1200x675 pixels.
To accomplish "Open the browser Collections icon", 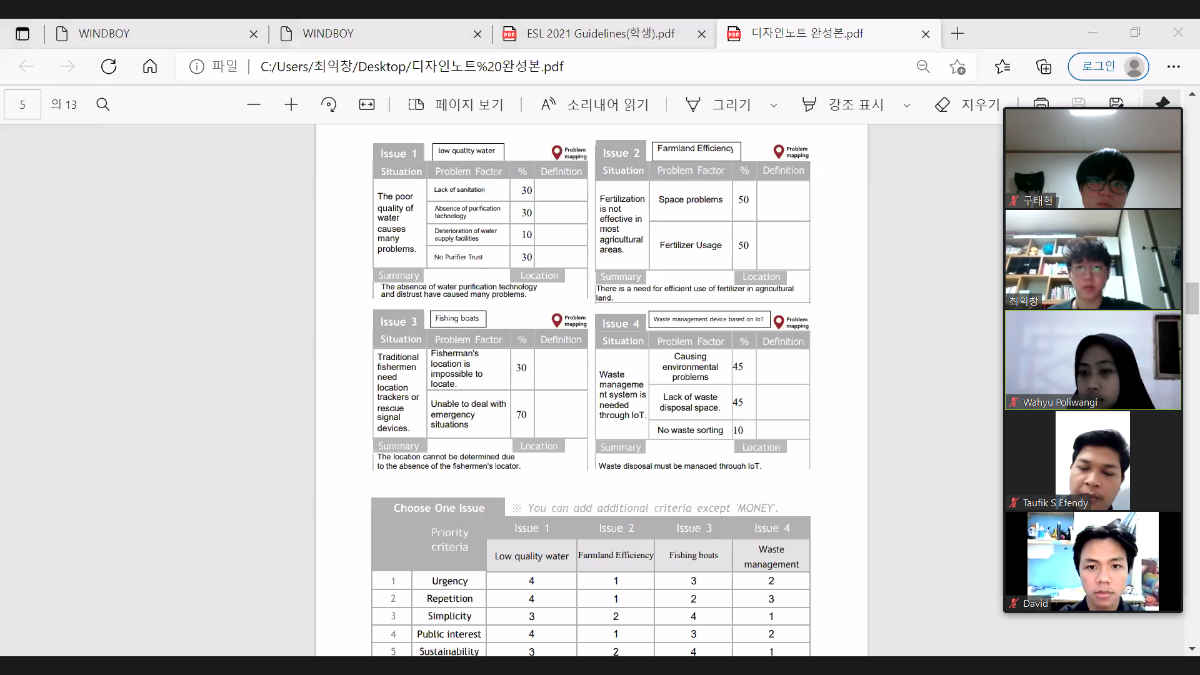I will tap(1044, 67).
